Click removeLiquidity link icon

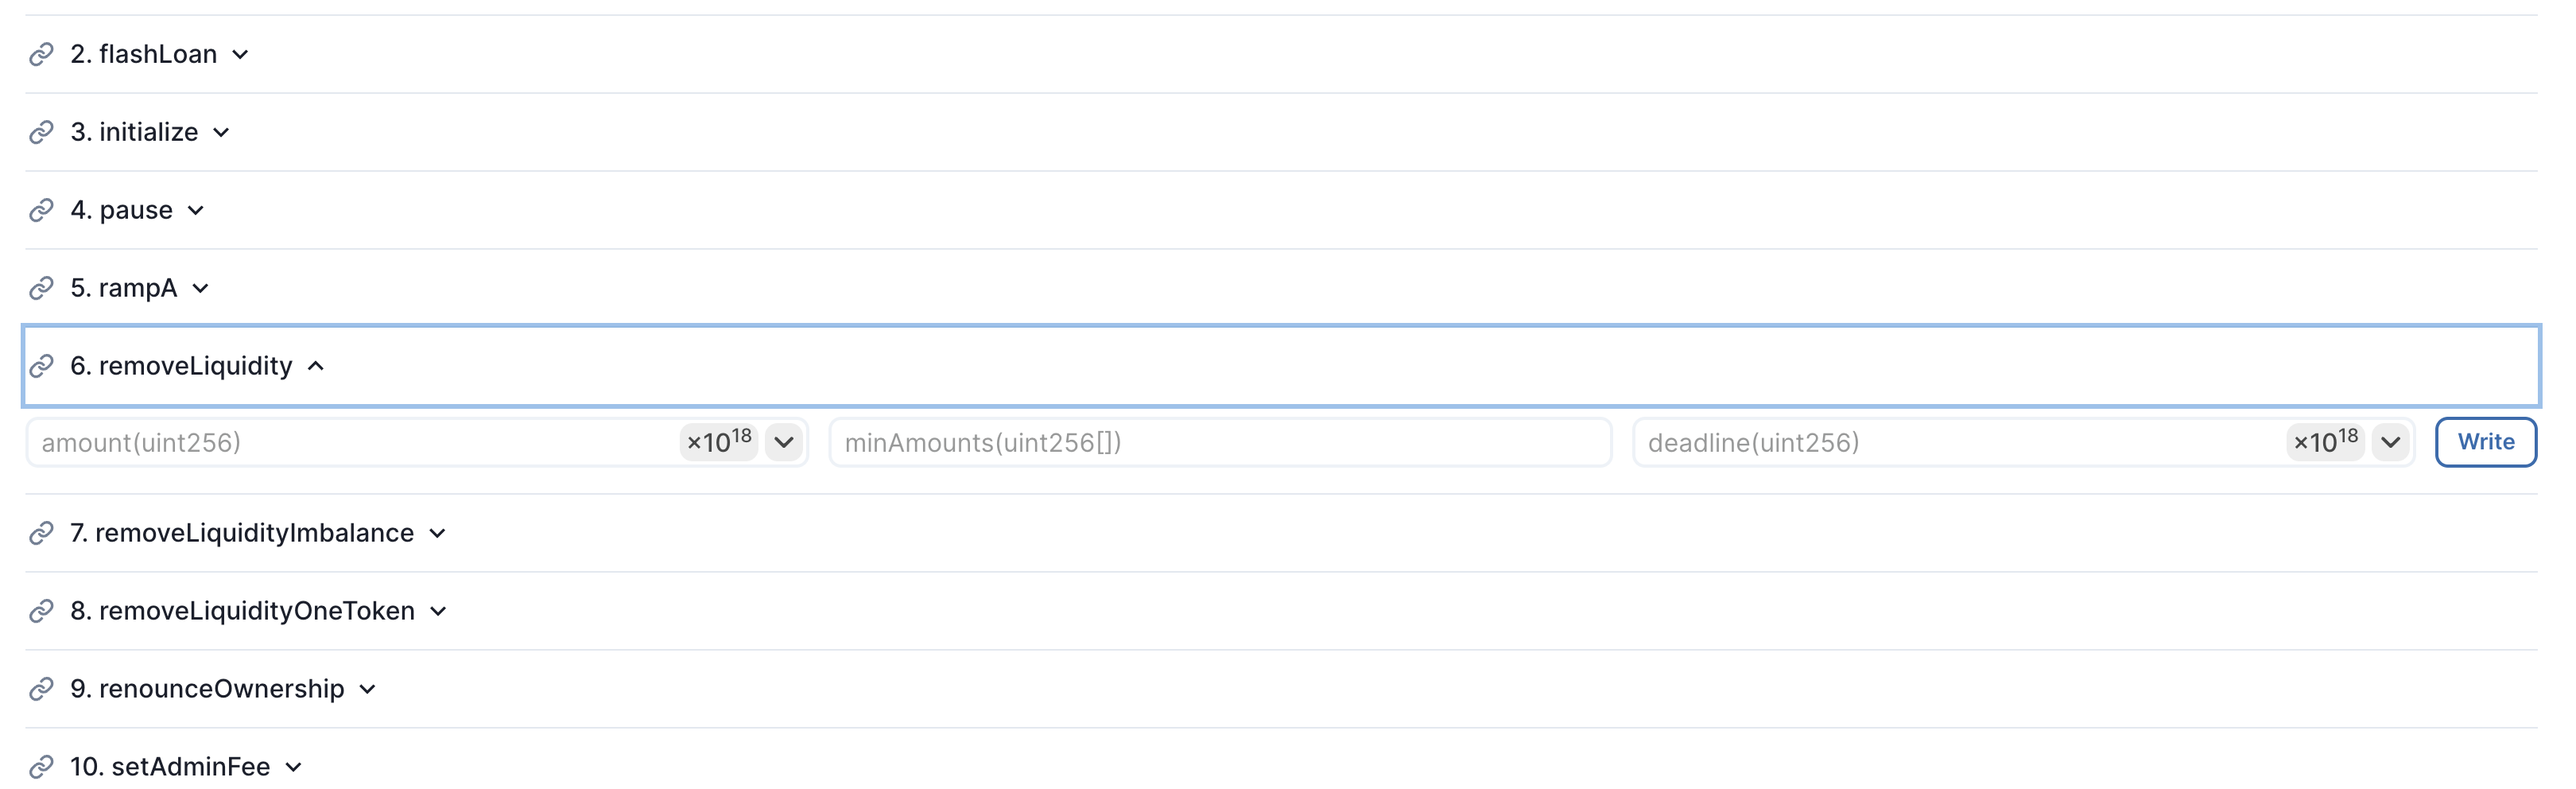pos(41,366)
